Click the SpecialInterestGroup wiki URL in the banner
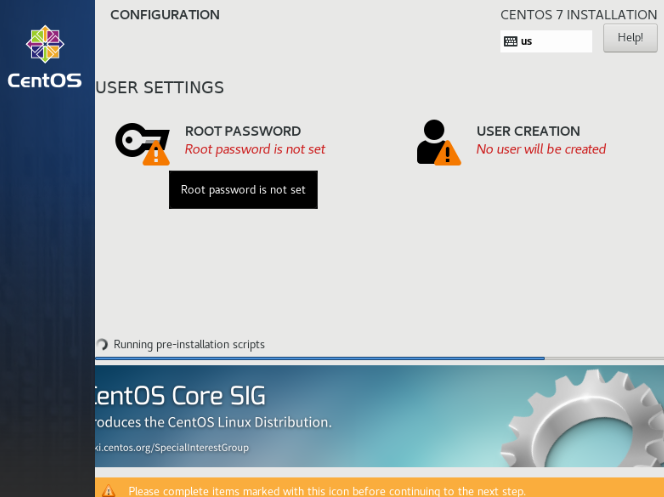 pos(172,447)
